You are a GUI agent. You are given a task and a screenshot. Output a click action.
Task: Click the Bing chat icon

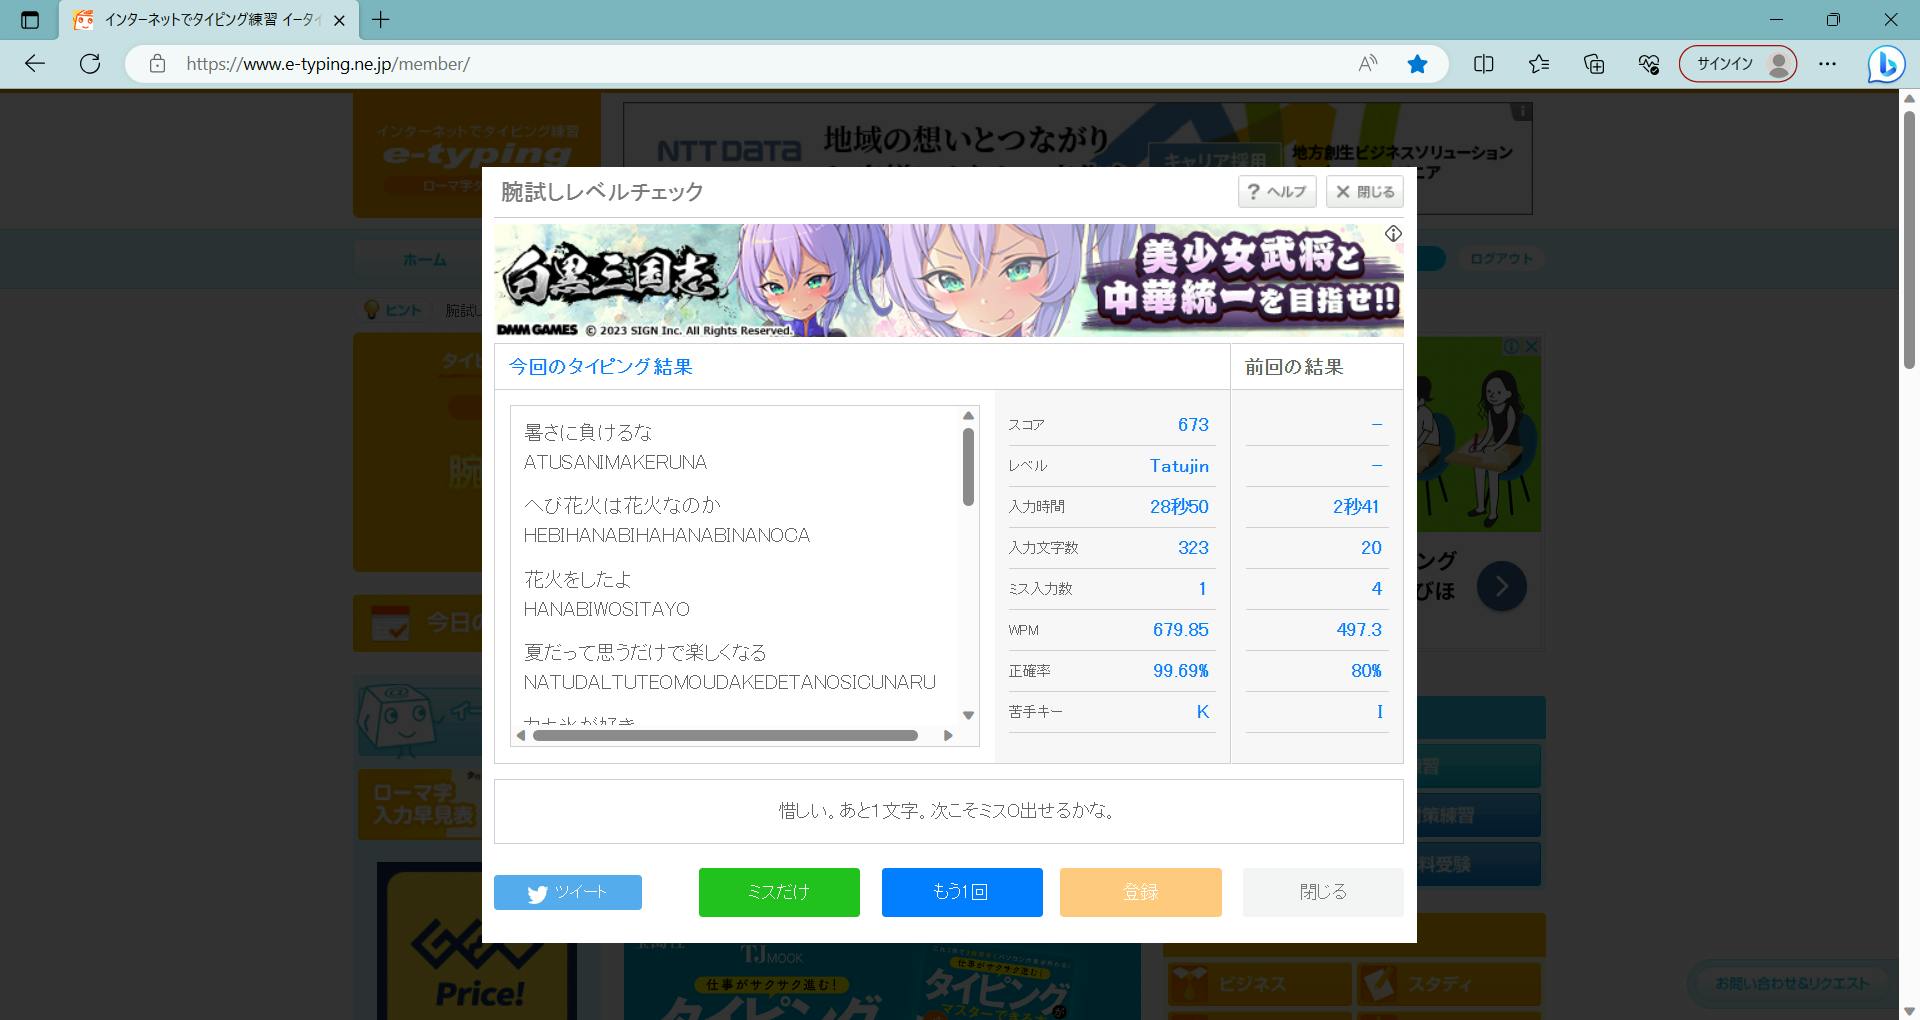(1886, 64)
